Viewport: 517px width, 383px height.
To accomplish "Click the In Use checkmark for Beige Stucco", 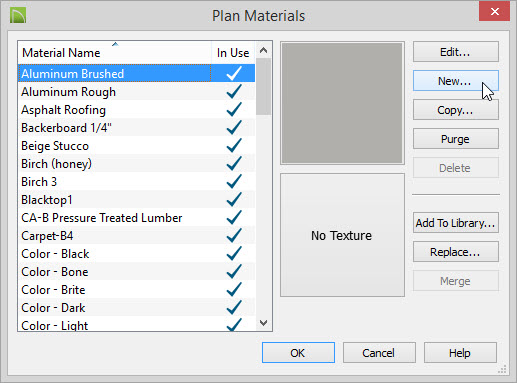I will tap(234, 145).
